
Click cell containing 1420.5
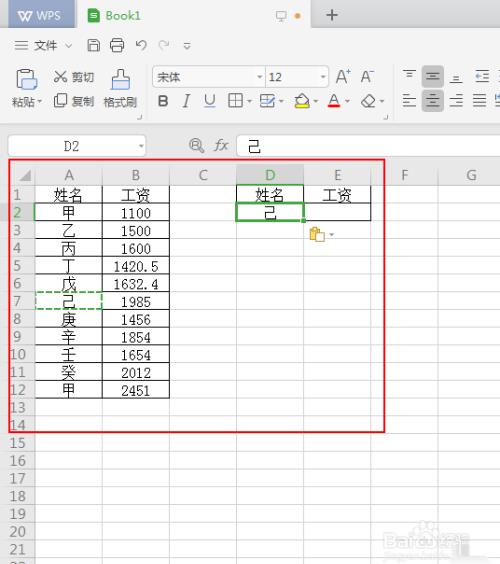136,266
